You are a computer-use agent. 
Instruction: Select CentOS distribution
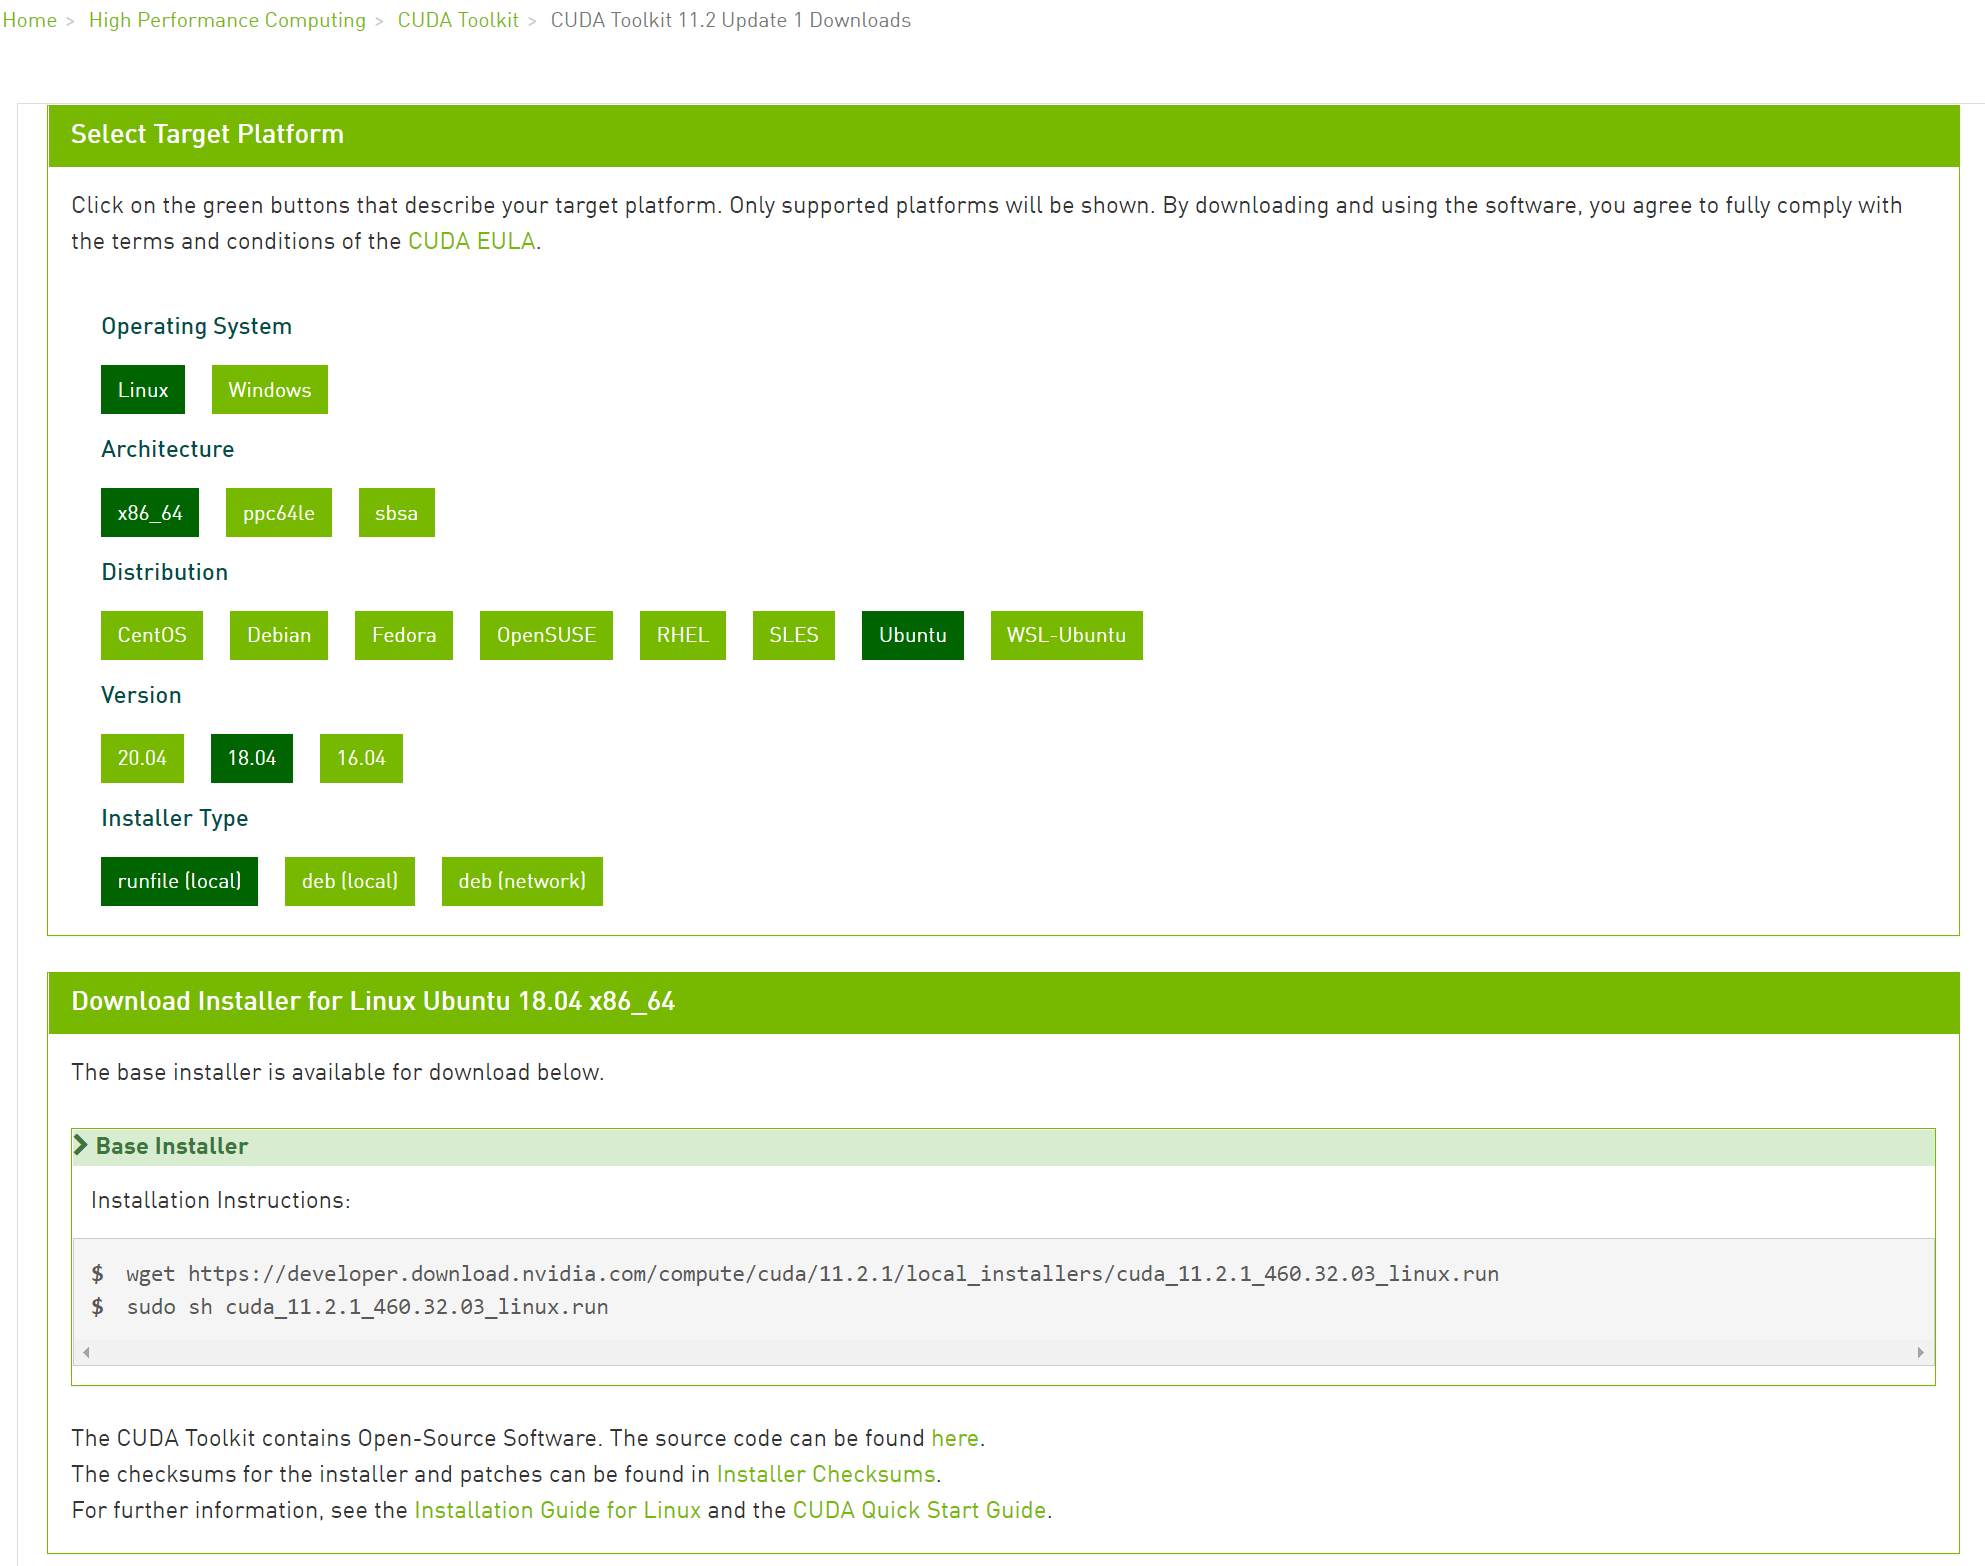tap(151, 635)
